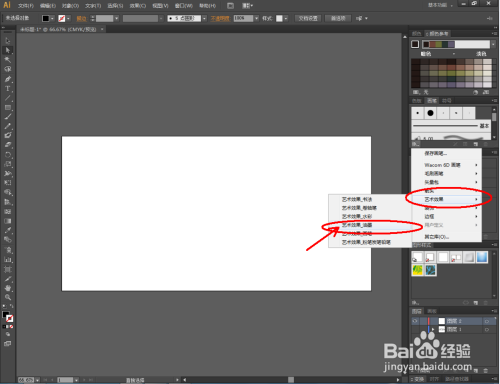This screenshot has height=384, width=500.
Task: Select the Line Segment tool
Action: [8, 98]
